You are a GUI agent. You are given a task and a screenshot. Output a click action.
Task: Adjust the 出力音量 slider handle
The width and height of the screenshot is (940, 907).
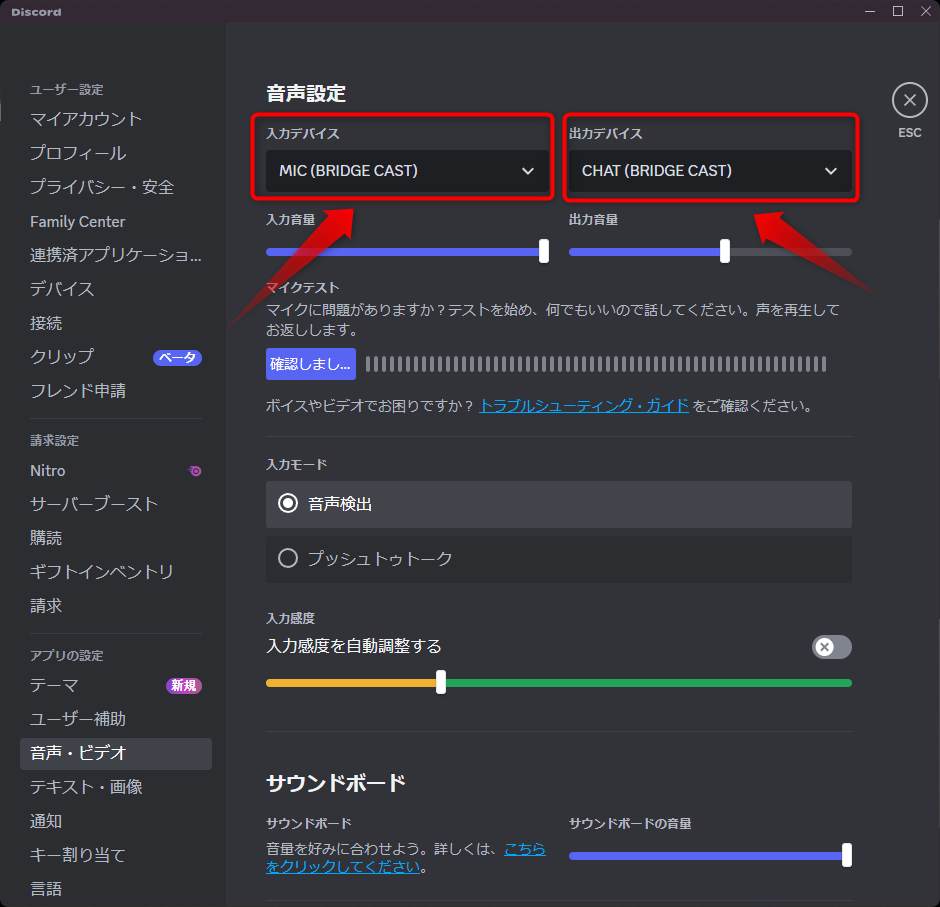[725, 251]
